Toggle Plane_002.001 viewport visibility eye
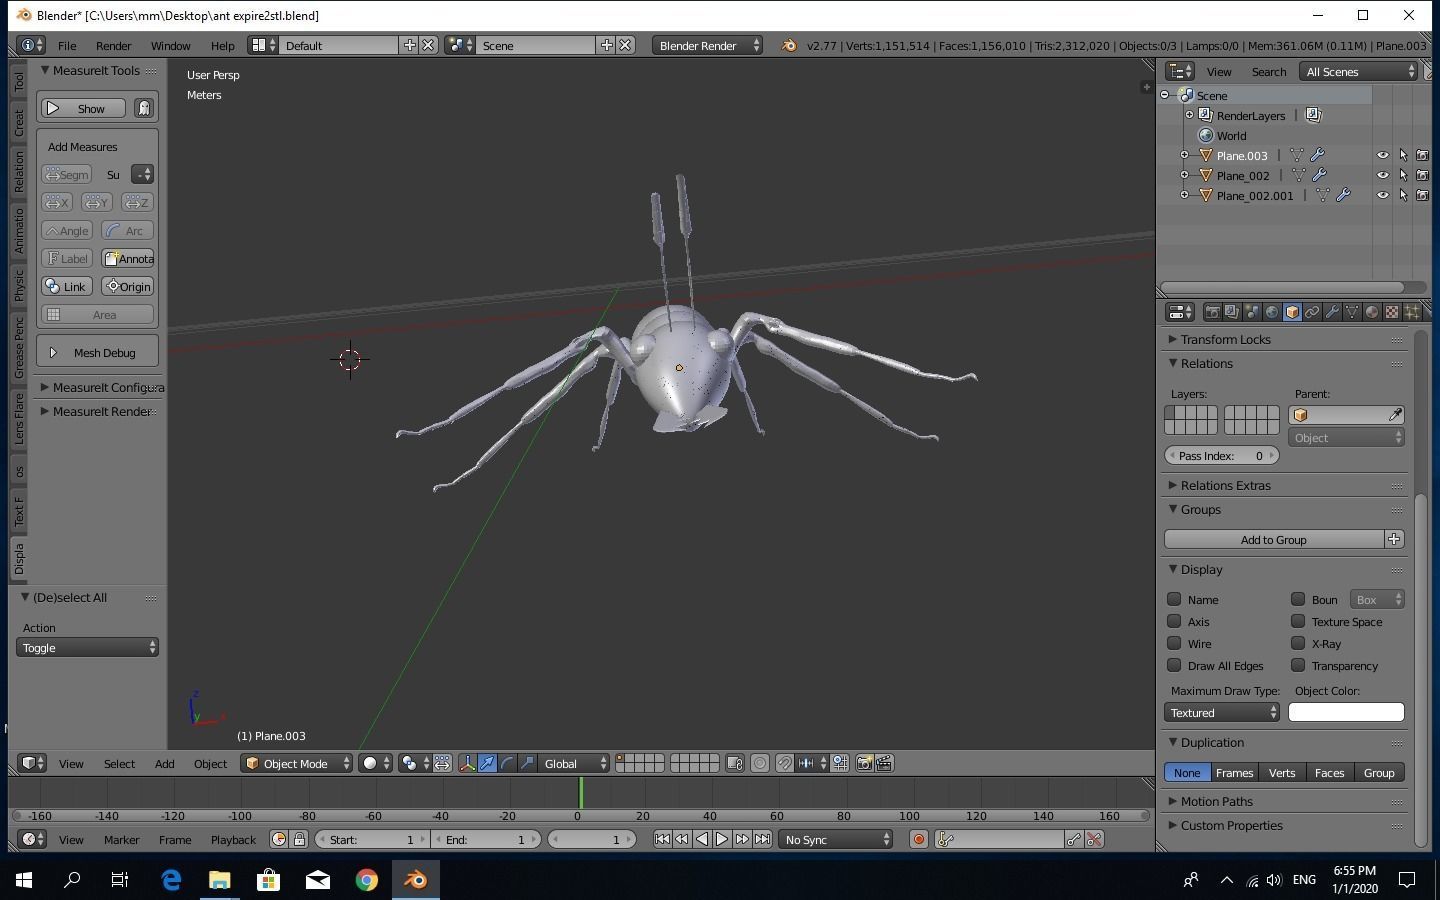 pos(1383,195)
